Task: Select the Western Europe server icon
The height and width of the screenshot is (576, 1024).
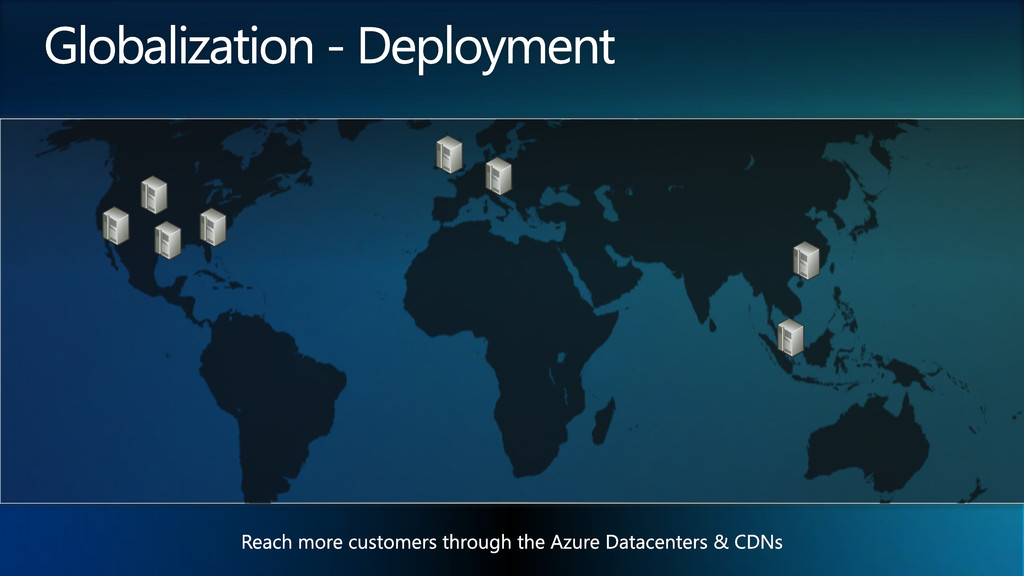Action: (x=498, y=176)
